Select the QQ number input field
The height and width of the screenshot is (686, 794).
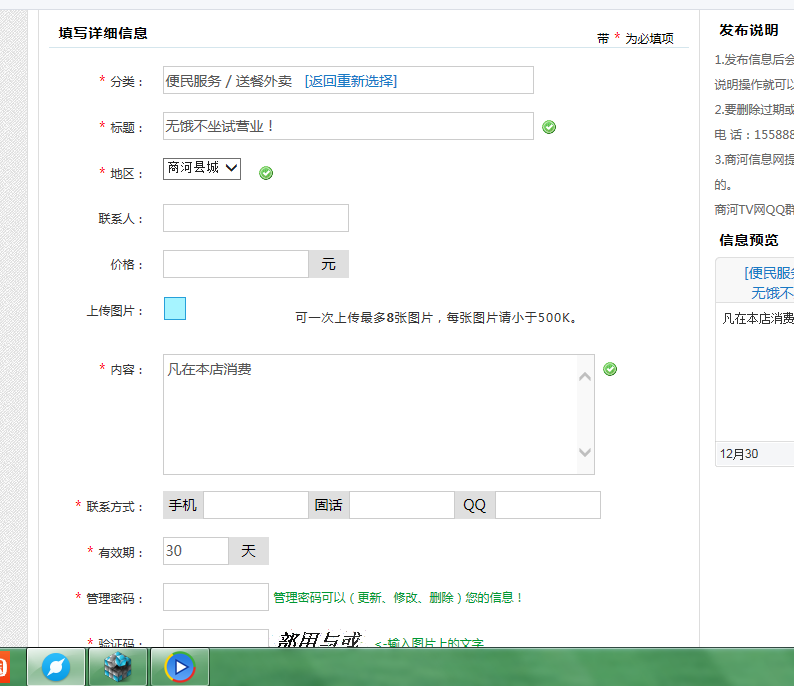[x=547, y=505]
